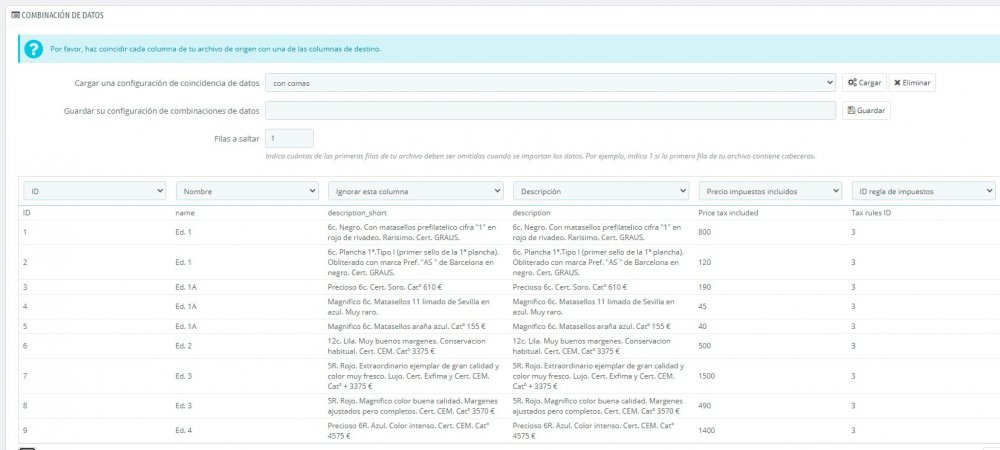Click the price value 190
This screenshot has width=1000, height=450.
click(705, 287)
